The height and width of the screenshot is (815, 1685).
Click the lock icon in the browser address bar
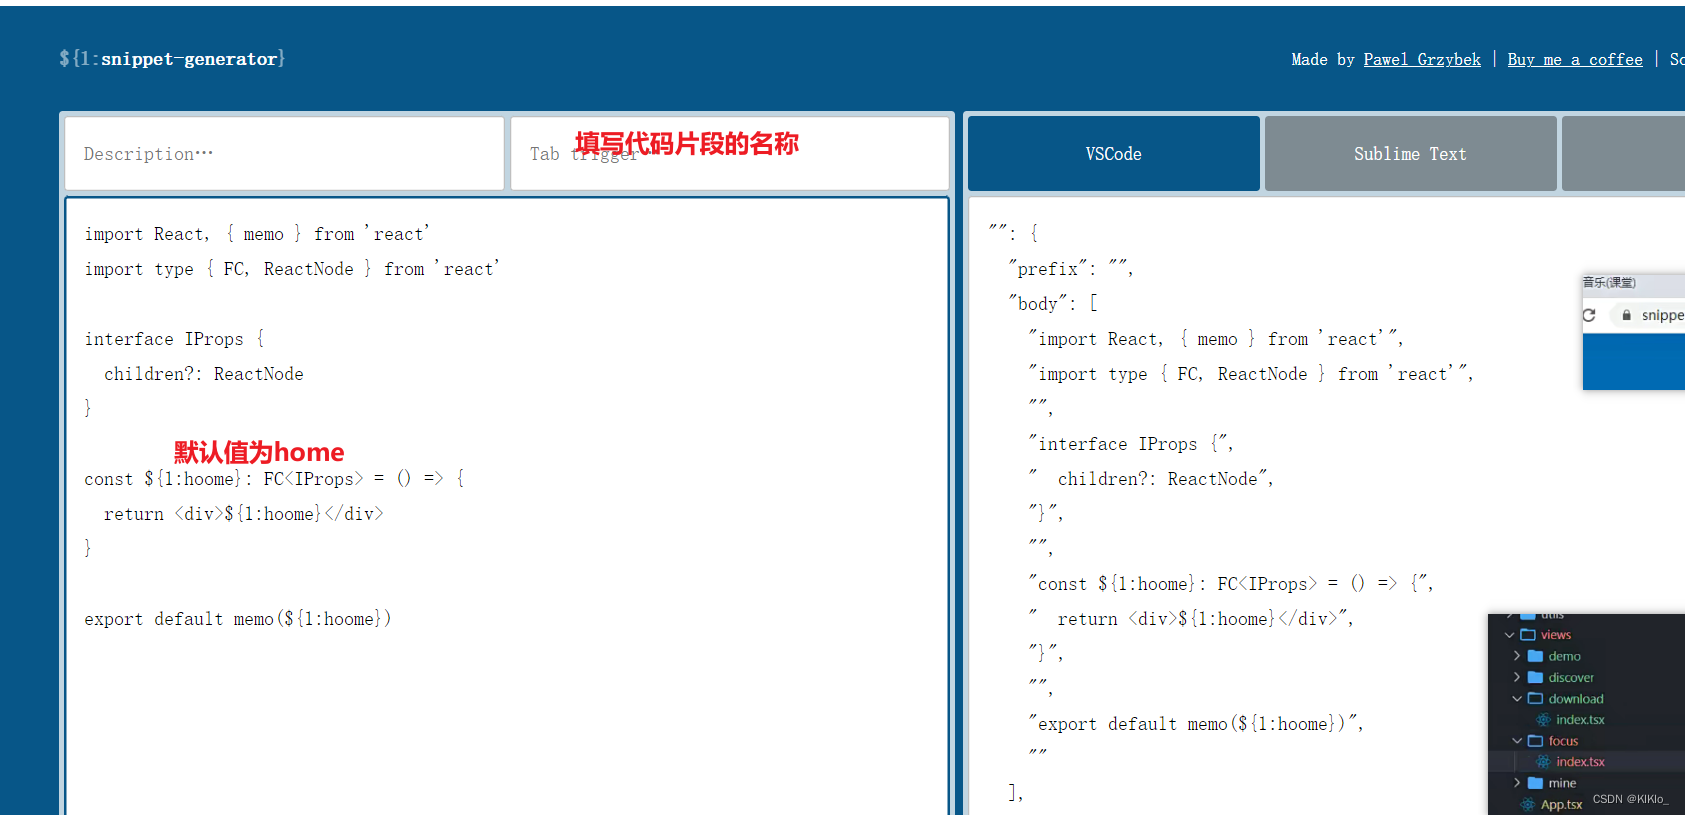(x=1627, y=315)
